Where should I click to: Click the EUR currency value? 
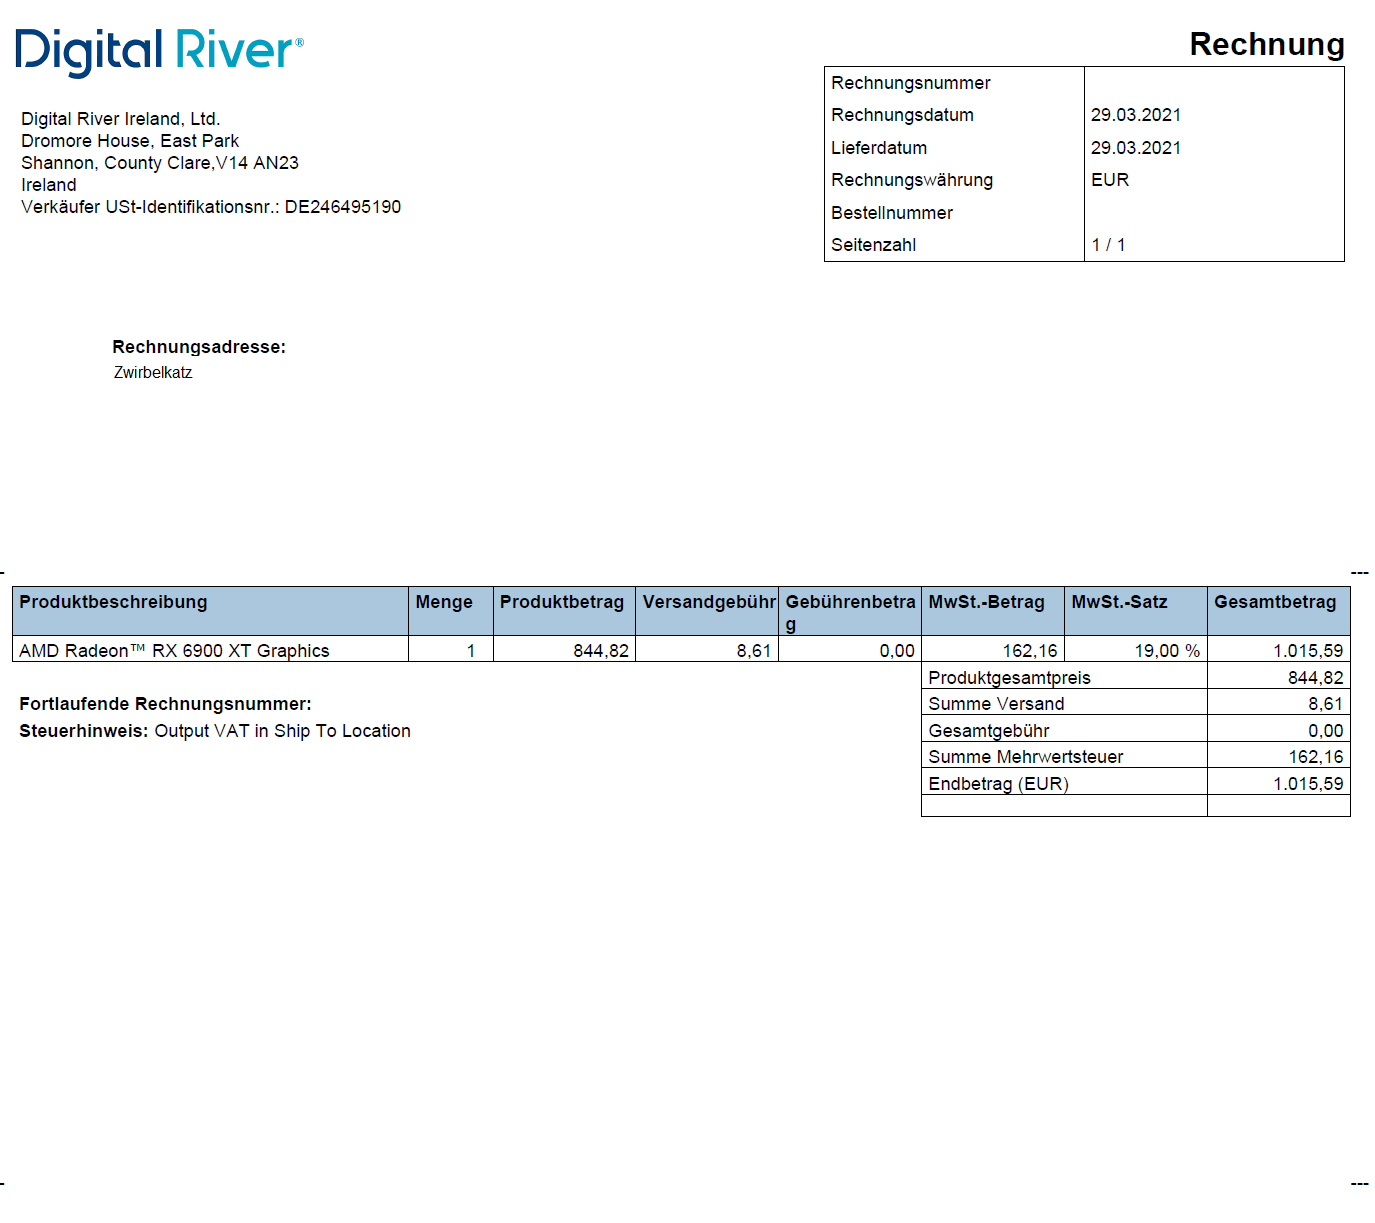pos(1110,180)
